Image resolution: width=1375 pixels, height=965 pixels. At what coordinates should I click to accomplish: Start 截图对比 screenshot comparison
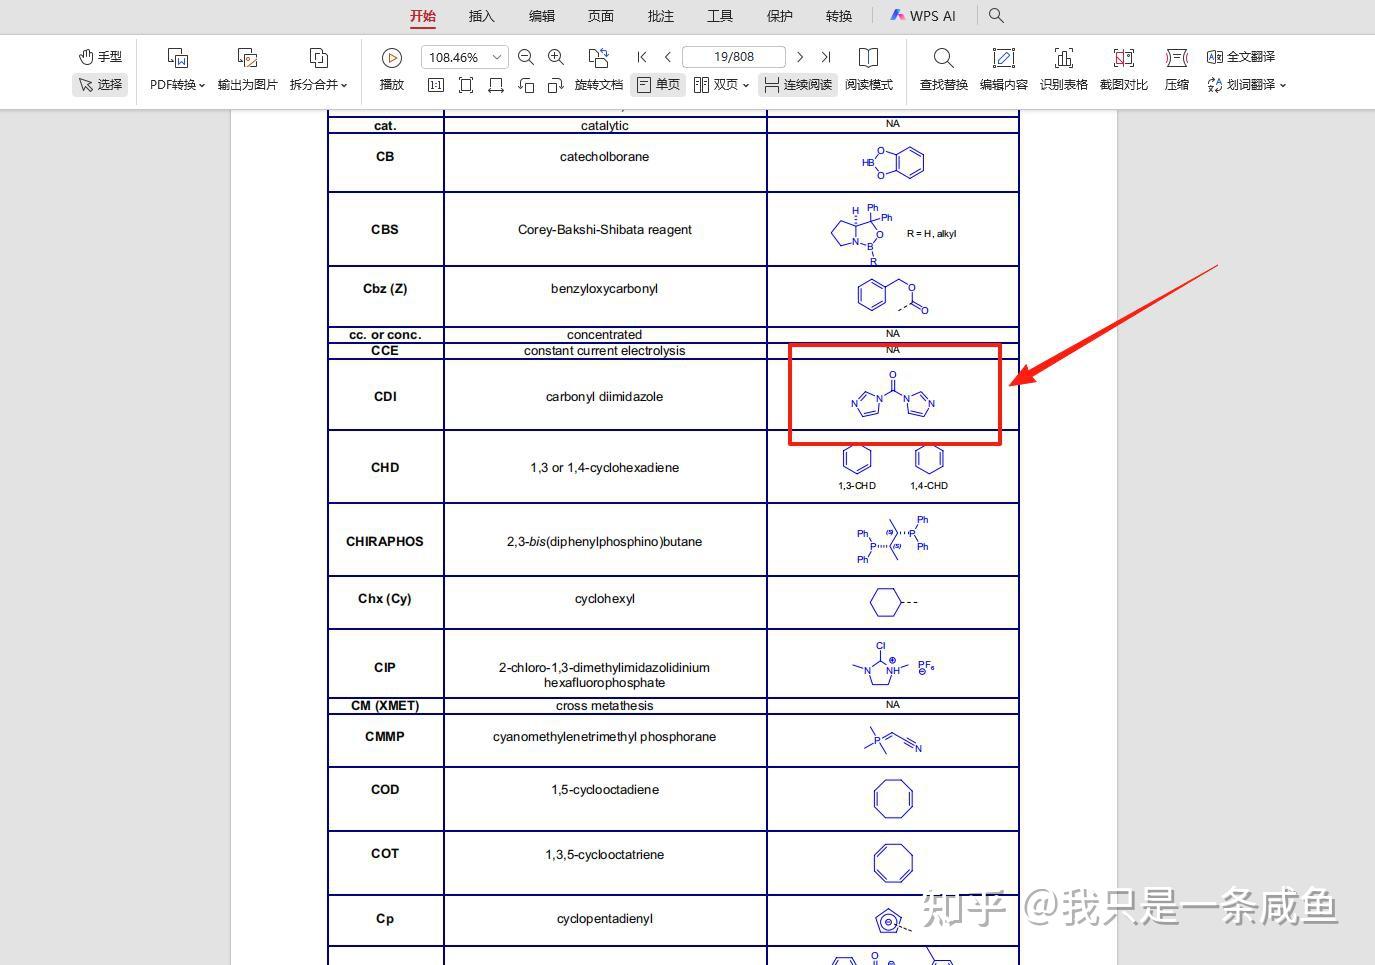[x=1123, y=70]
